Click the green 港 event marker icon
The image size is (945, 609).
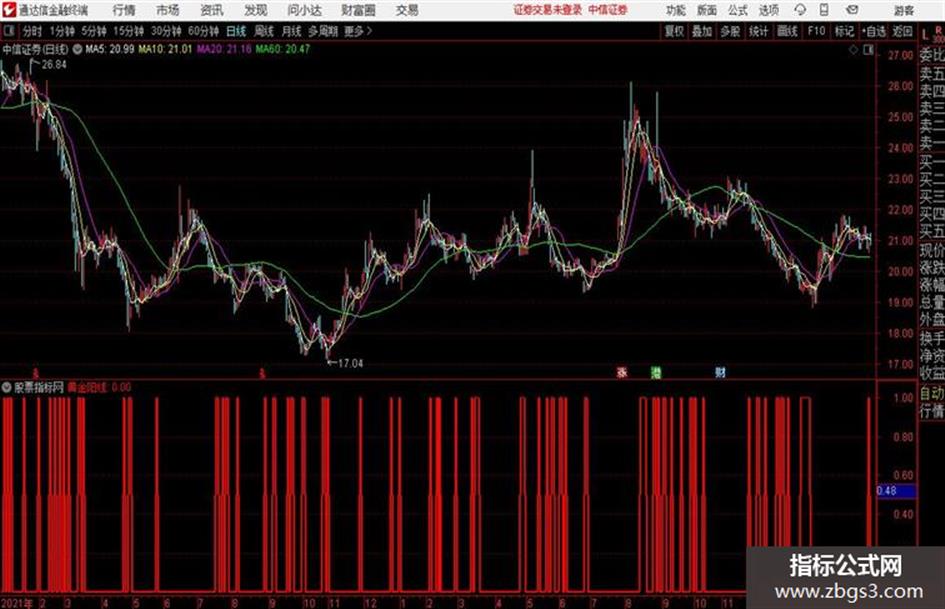[x=656, y=372]
